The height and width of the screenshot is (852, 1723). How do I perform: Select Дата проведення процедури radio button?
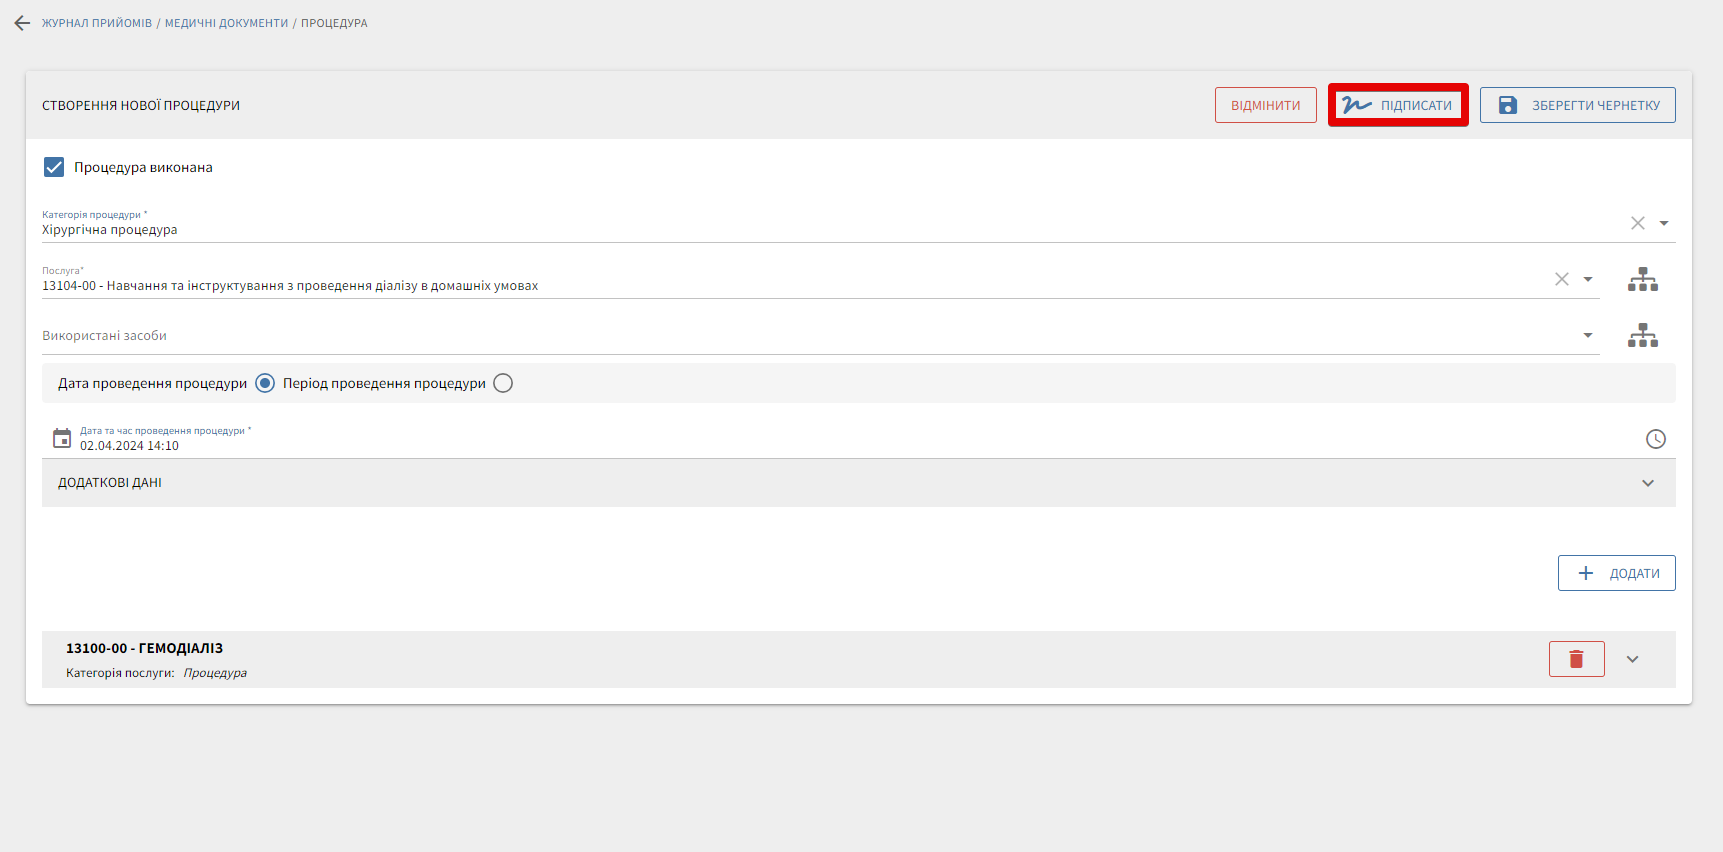(265, 383)
